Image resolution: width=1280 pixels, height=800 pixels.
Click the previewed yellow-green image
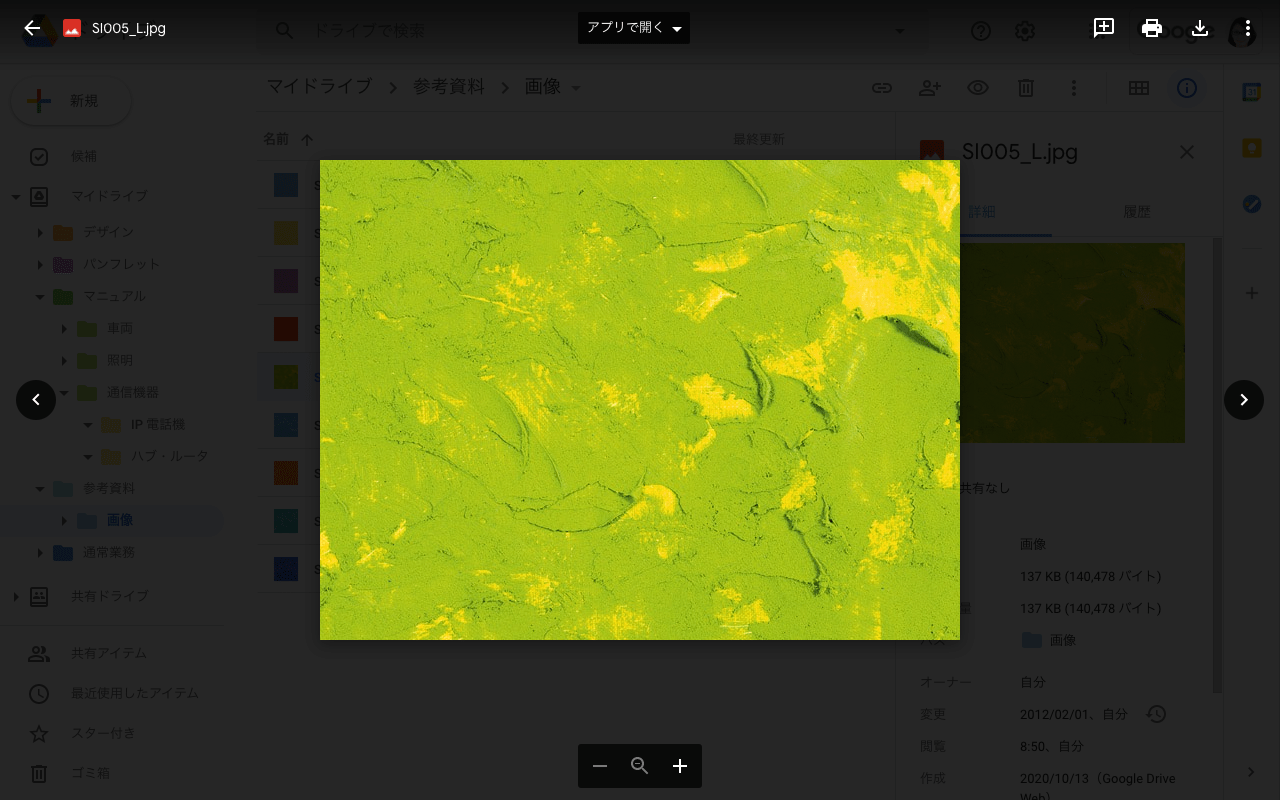click(x=640, y=400)
